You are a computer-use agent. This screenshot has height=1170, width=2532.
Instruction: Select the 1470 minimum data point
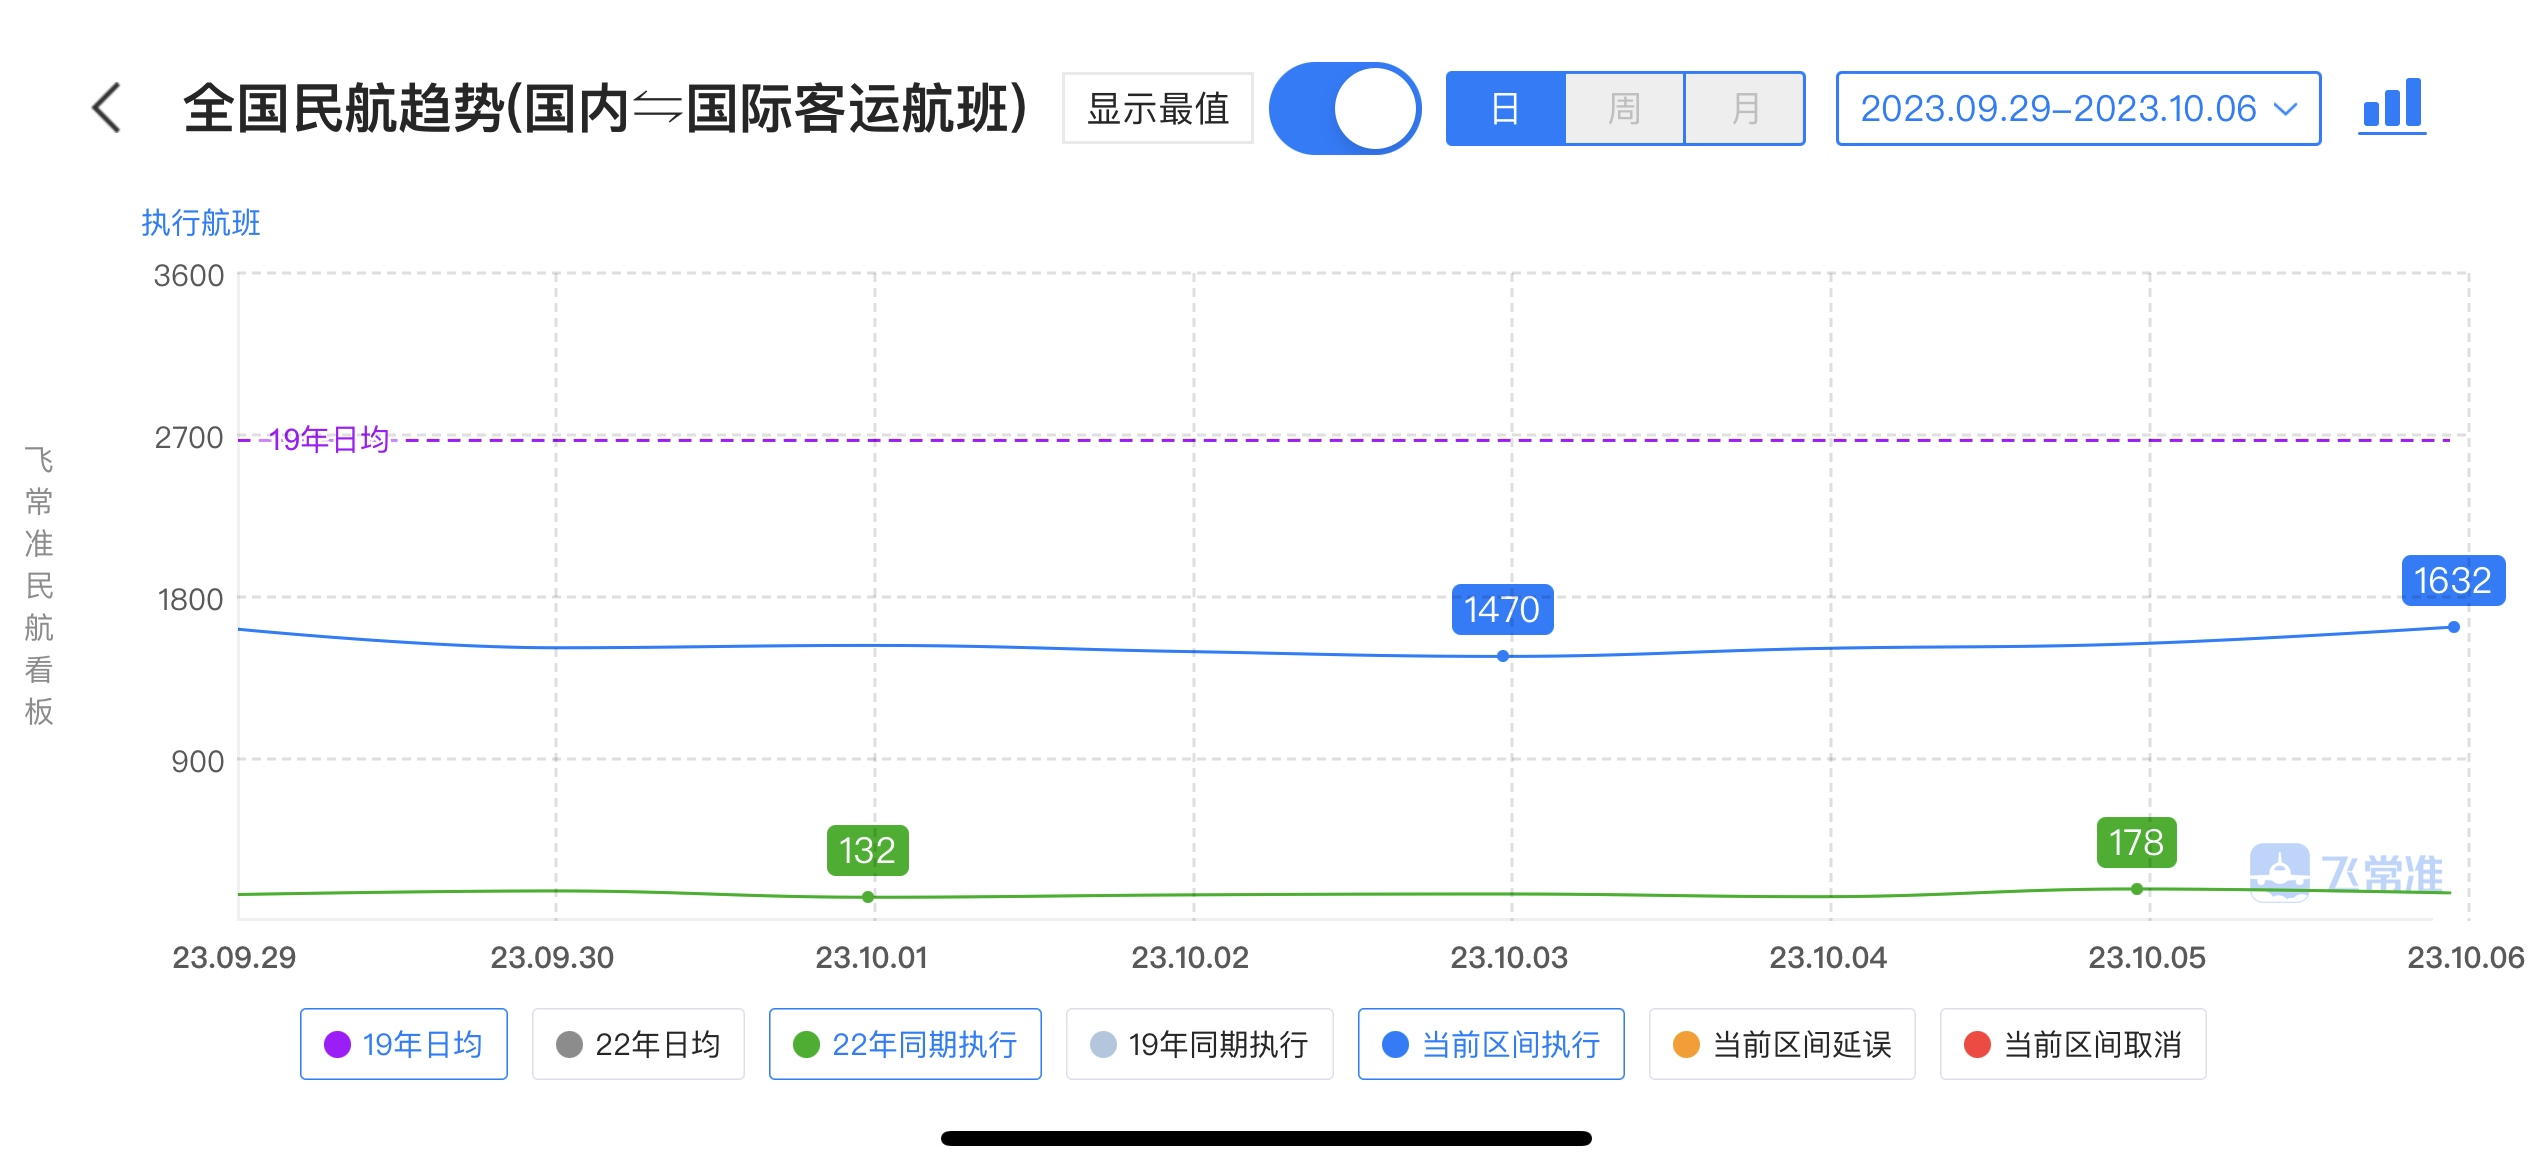point(1503,656)
